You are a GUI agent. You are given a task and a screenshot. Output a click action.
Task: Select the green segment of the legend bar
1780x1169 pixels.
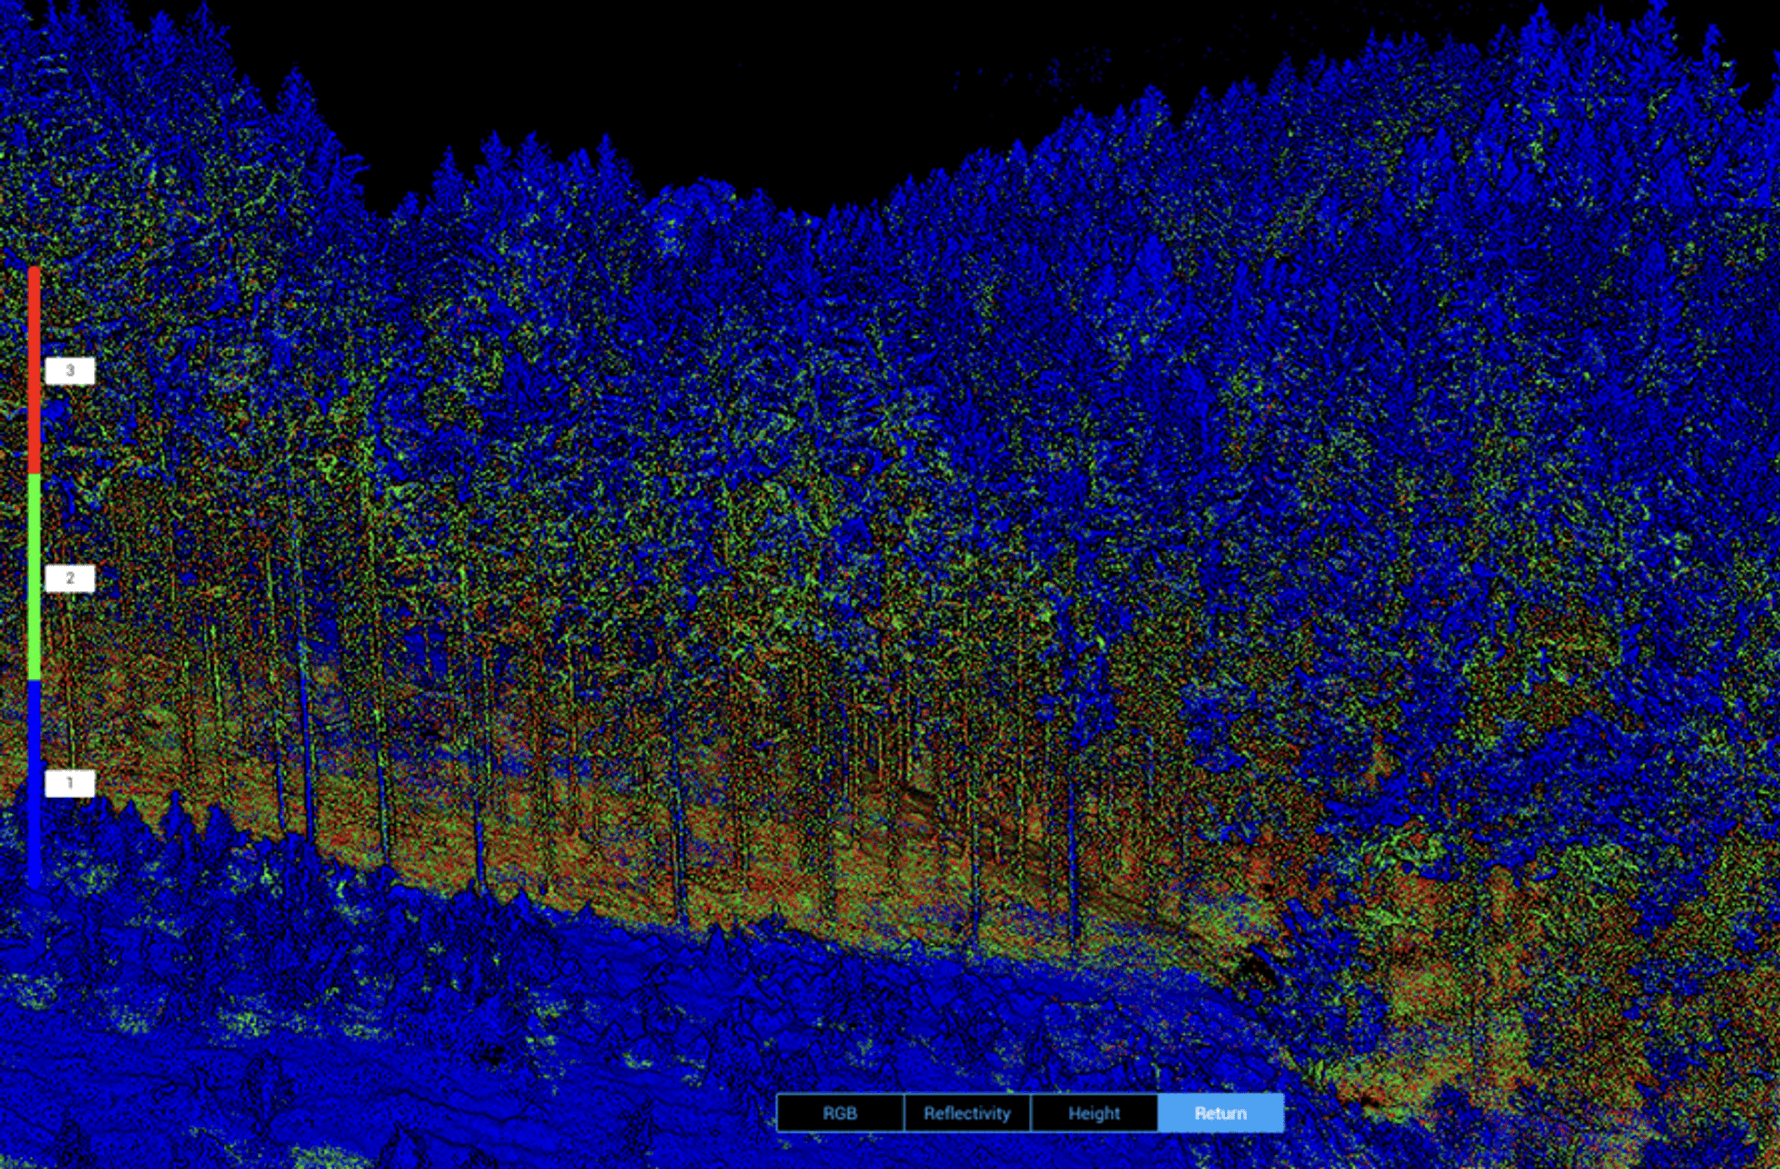pos(36,577)
